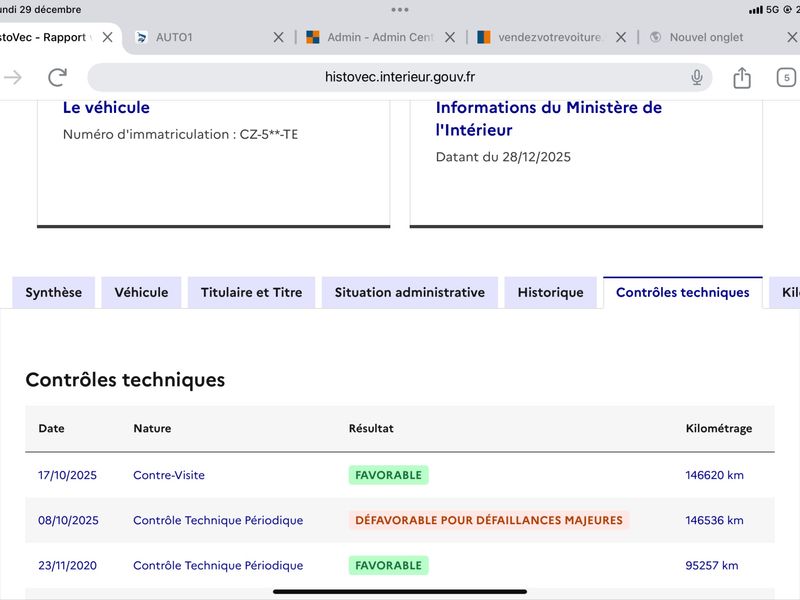The height and width of the screenshot is (600, 800).
Task: Click the Défavorable pour défaillances majeures badge
Action: (489, 520)
